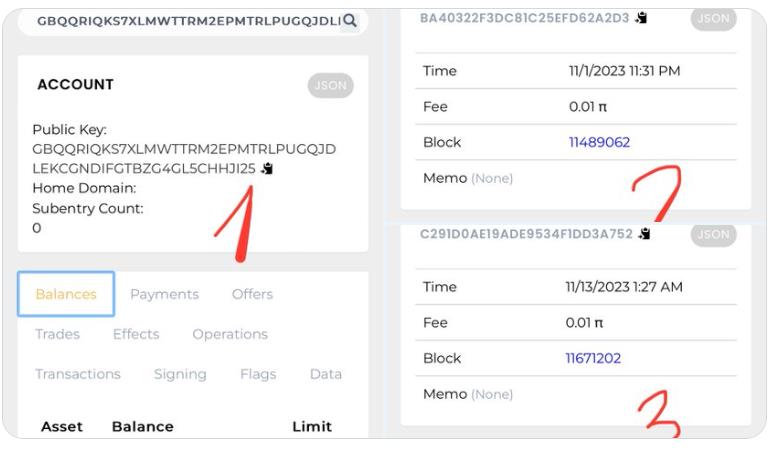This screenshot has width=781, height=451.
Task: Copy transaction hash C291D0AE19ADE9534F1DD3A752
Action: 645,234
